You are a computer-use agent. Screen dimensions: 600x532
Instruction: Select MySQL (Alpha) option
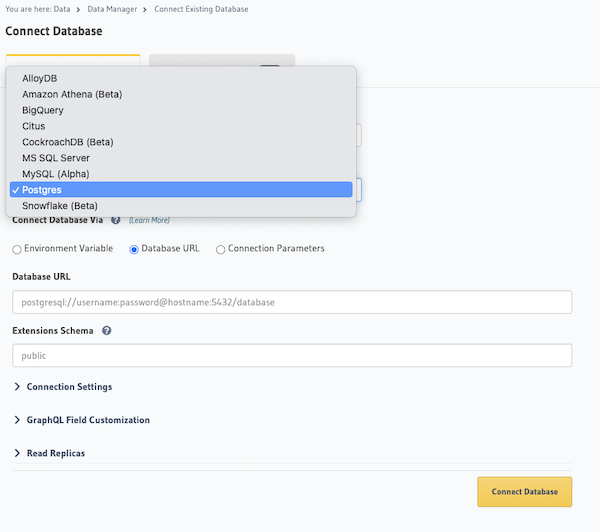coord(181,174)
